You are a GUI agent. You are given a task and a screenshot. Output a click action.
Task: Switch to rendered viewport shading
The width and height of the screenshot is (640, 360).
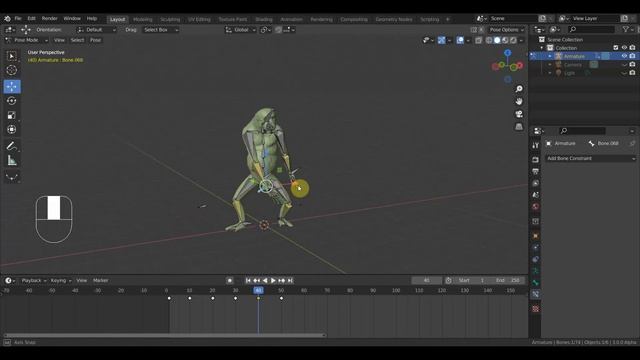tap(513, 40)
